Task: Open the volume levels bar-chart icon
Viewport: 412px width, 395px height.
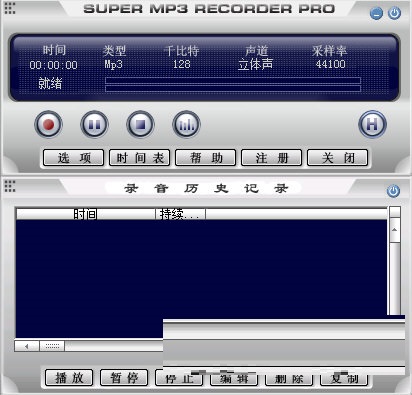Action: tap(186, 124)
